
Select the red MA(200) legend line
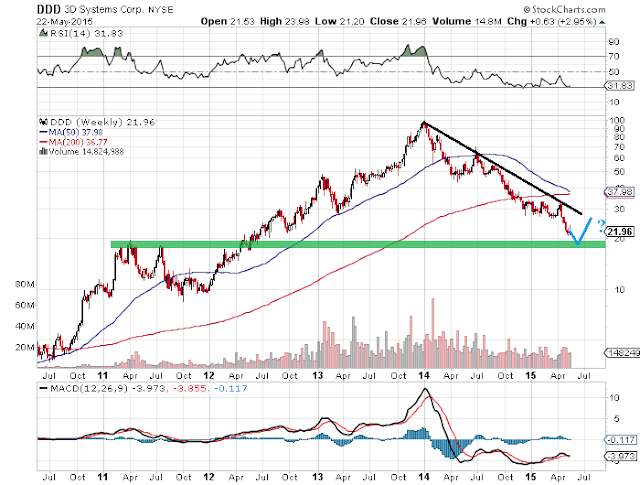coord(44,142)
